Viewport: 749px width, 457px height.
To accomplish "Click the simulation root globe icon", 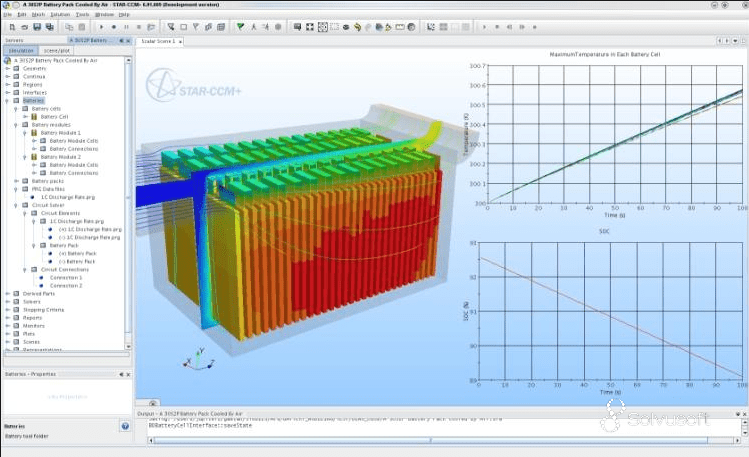I will coord(7,61).
